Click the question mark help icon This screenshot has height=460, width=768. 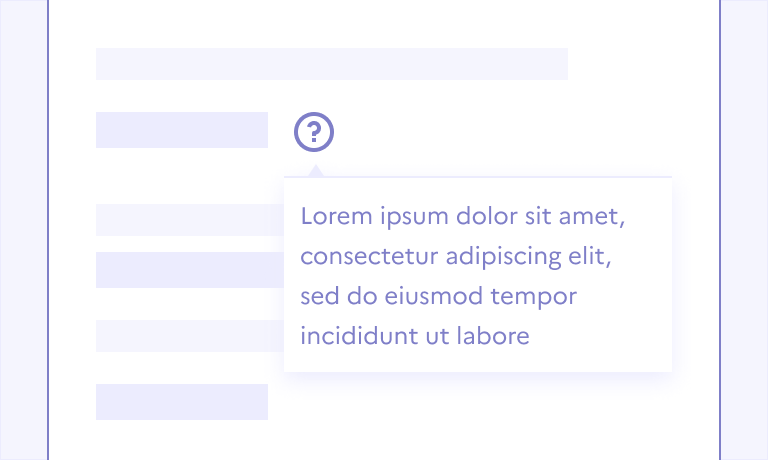[314, 131]
